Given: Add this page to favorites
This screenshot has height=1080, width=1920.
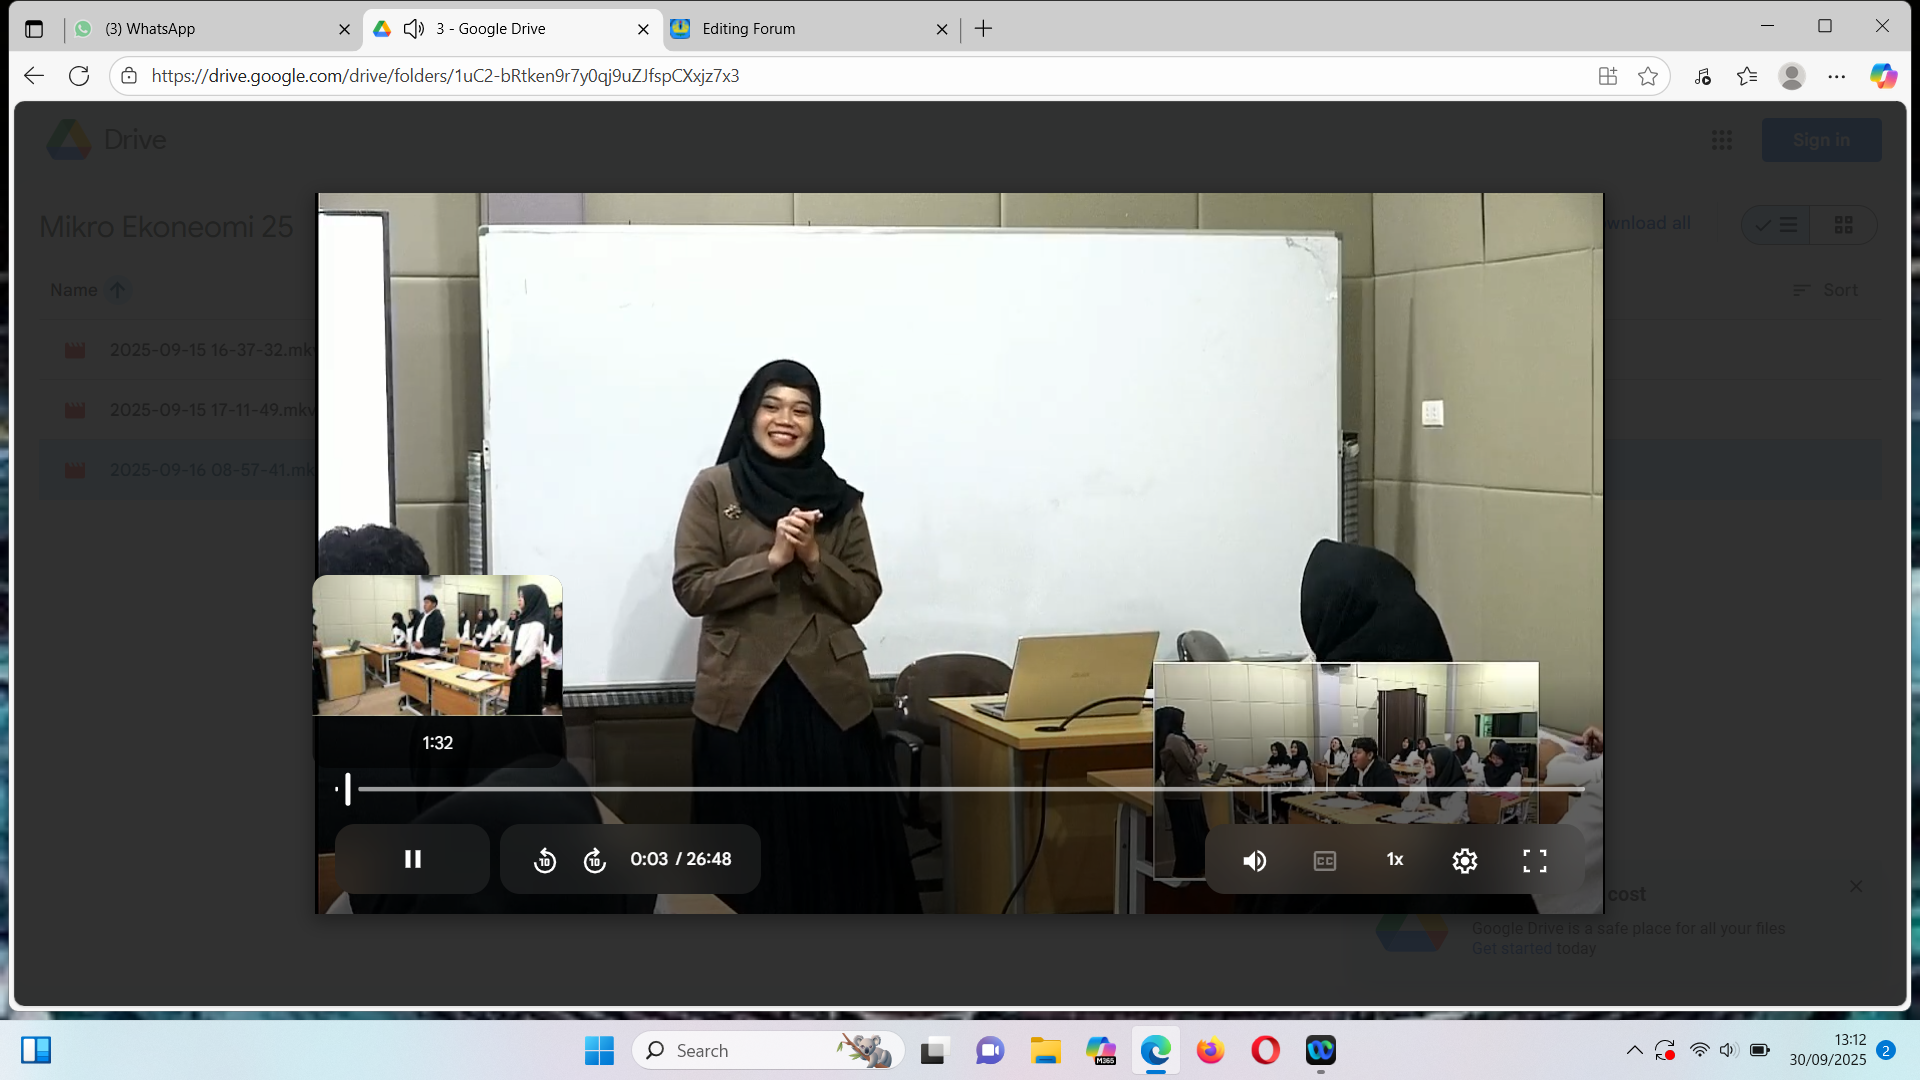Looking at the screenshot, I should coord(1647,76).
